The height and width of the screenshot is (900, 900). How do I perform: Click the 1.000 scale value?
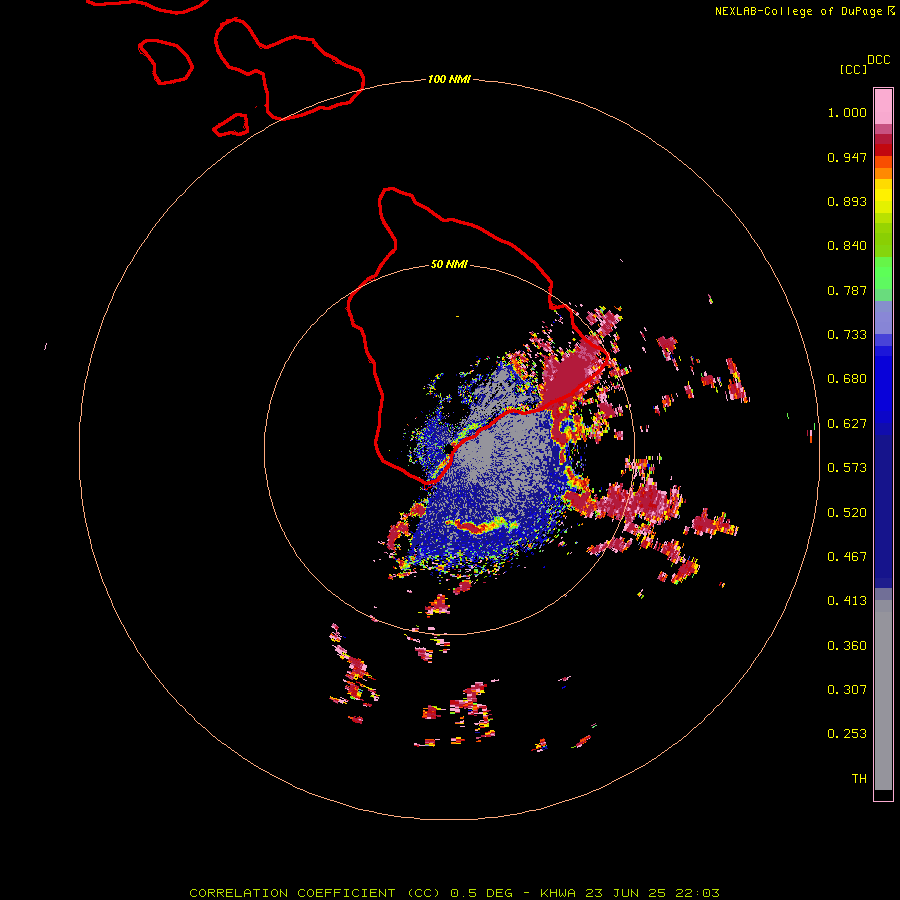[847, 112]
